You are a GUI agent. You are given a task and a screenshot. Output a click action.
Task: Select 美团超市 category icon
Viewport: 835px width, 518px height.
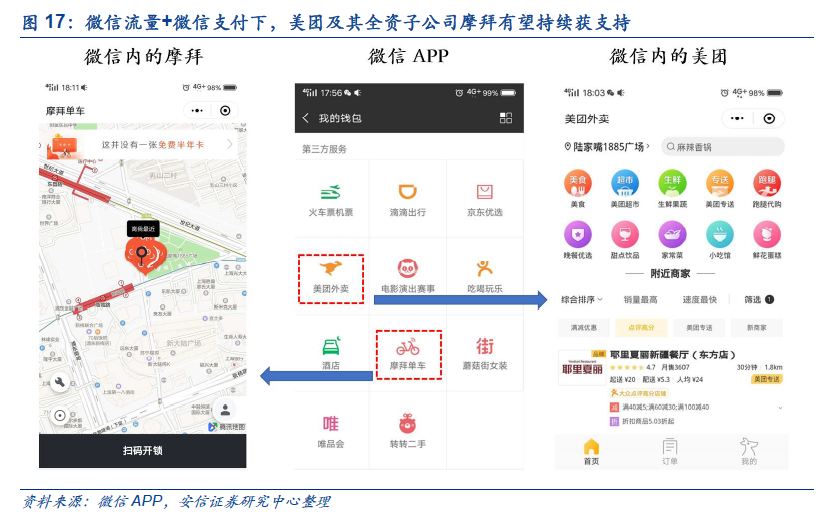click(625, 189)
